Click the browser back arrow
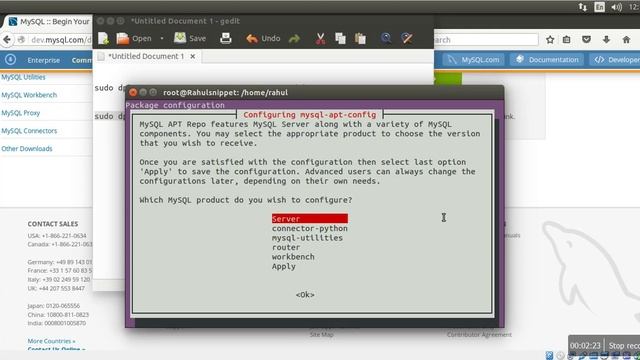The image size is (640, 360). pyautogui.click(x=7, y=40)
